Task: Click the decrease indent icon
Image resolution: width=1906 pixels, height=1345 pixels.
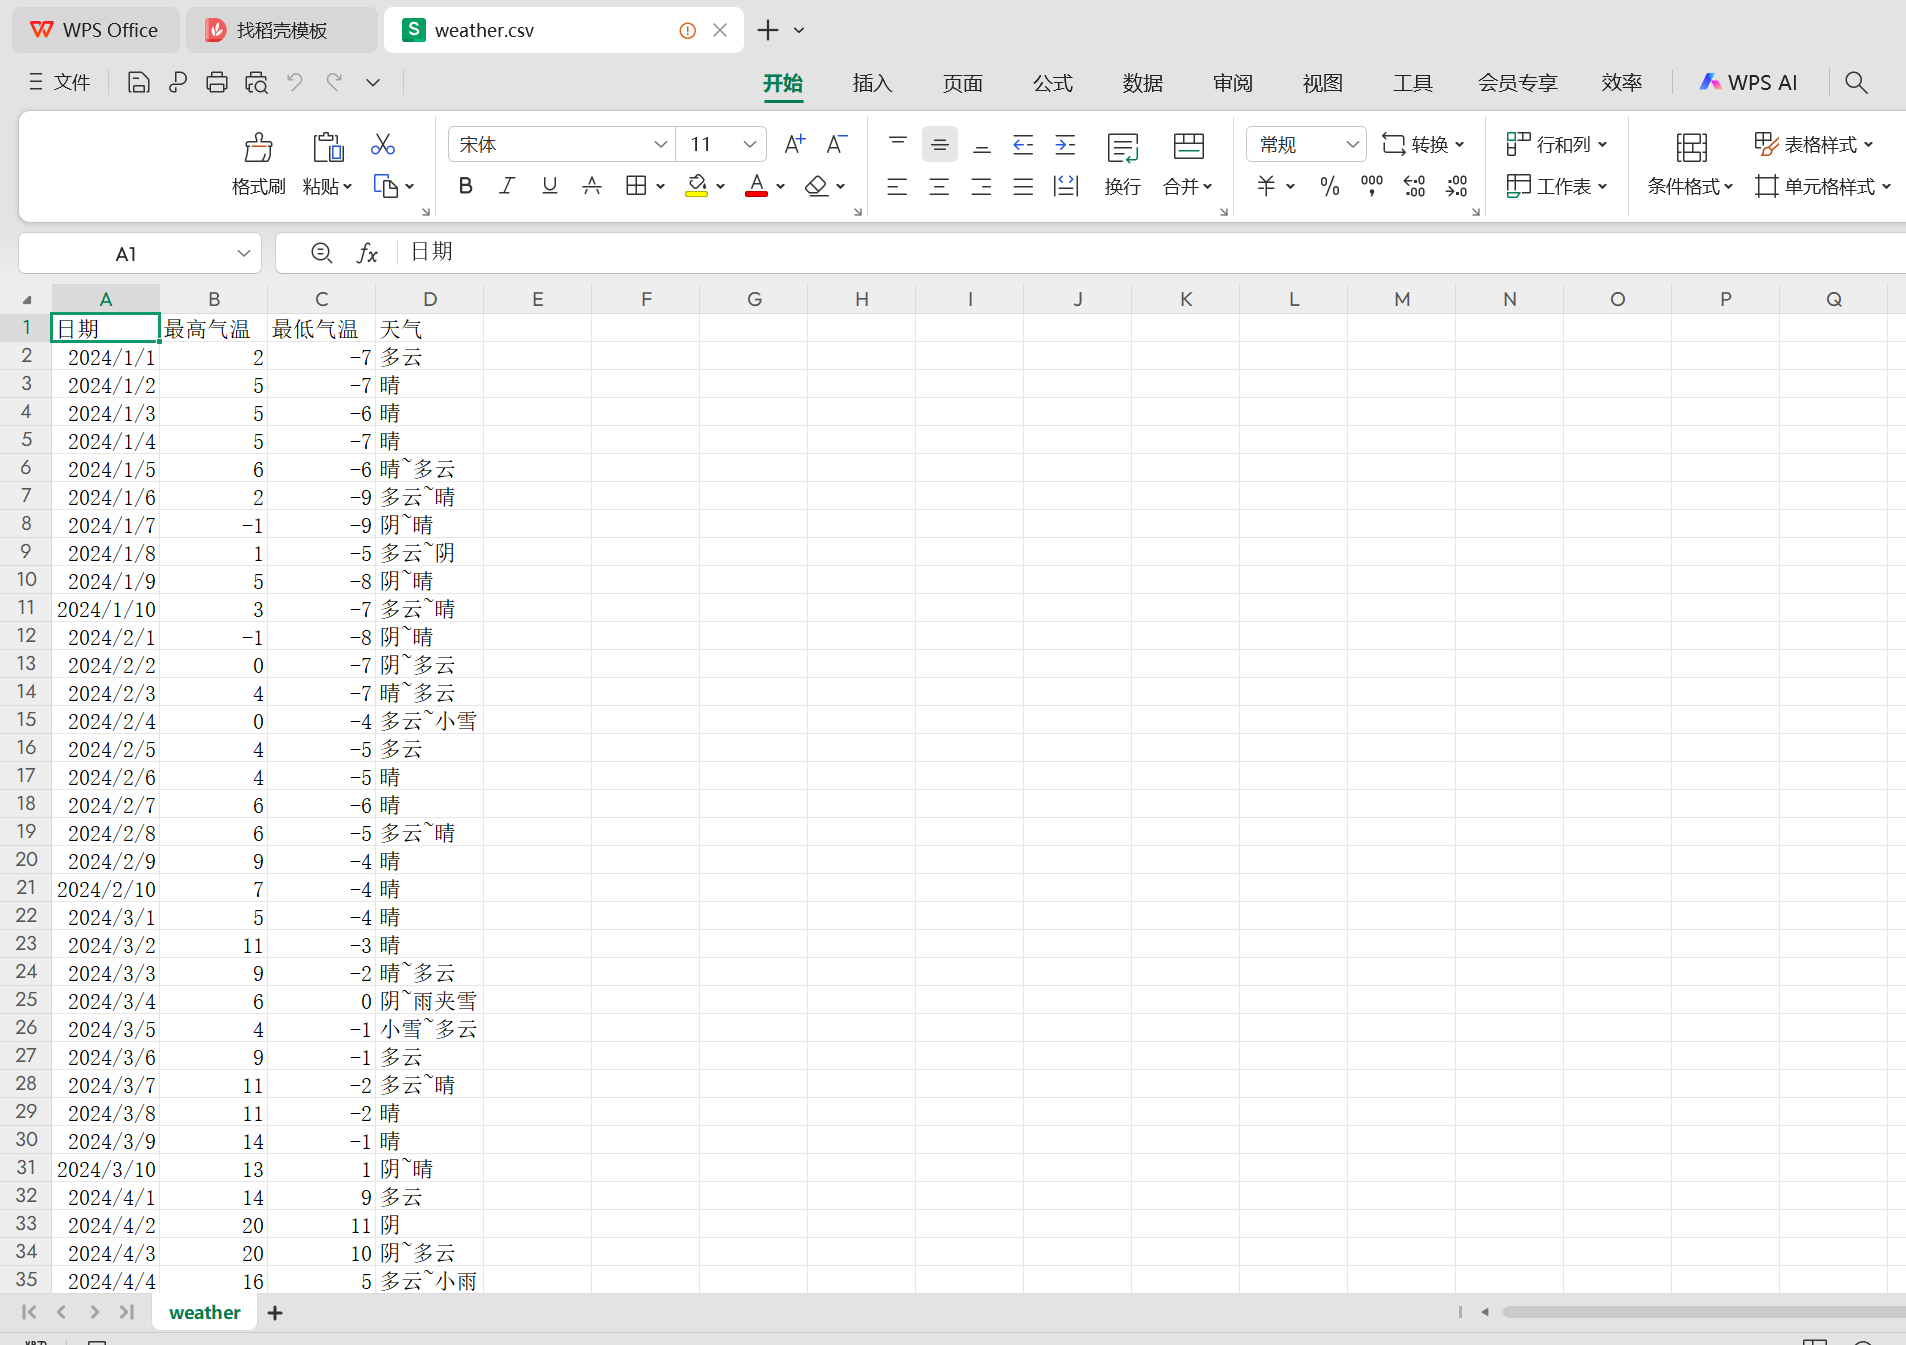Action: click(1023, 145)
